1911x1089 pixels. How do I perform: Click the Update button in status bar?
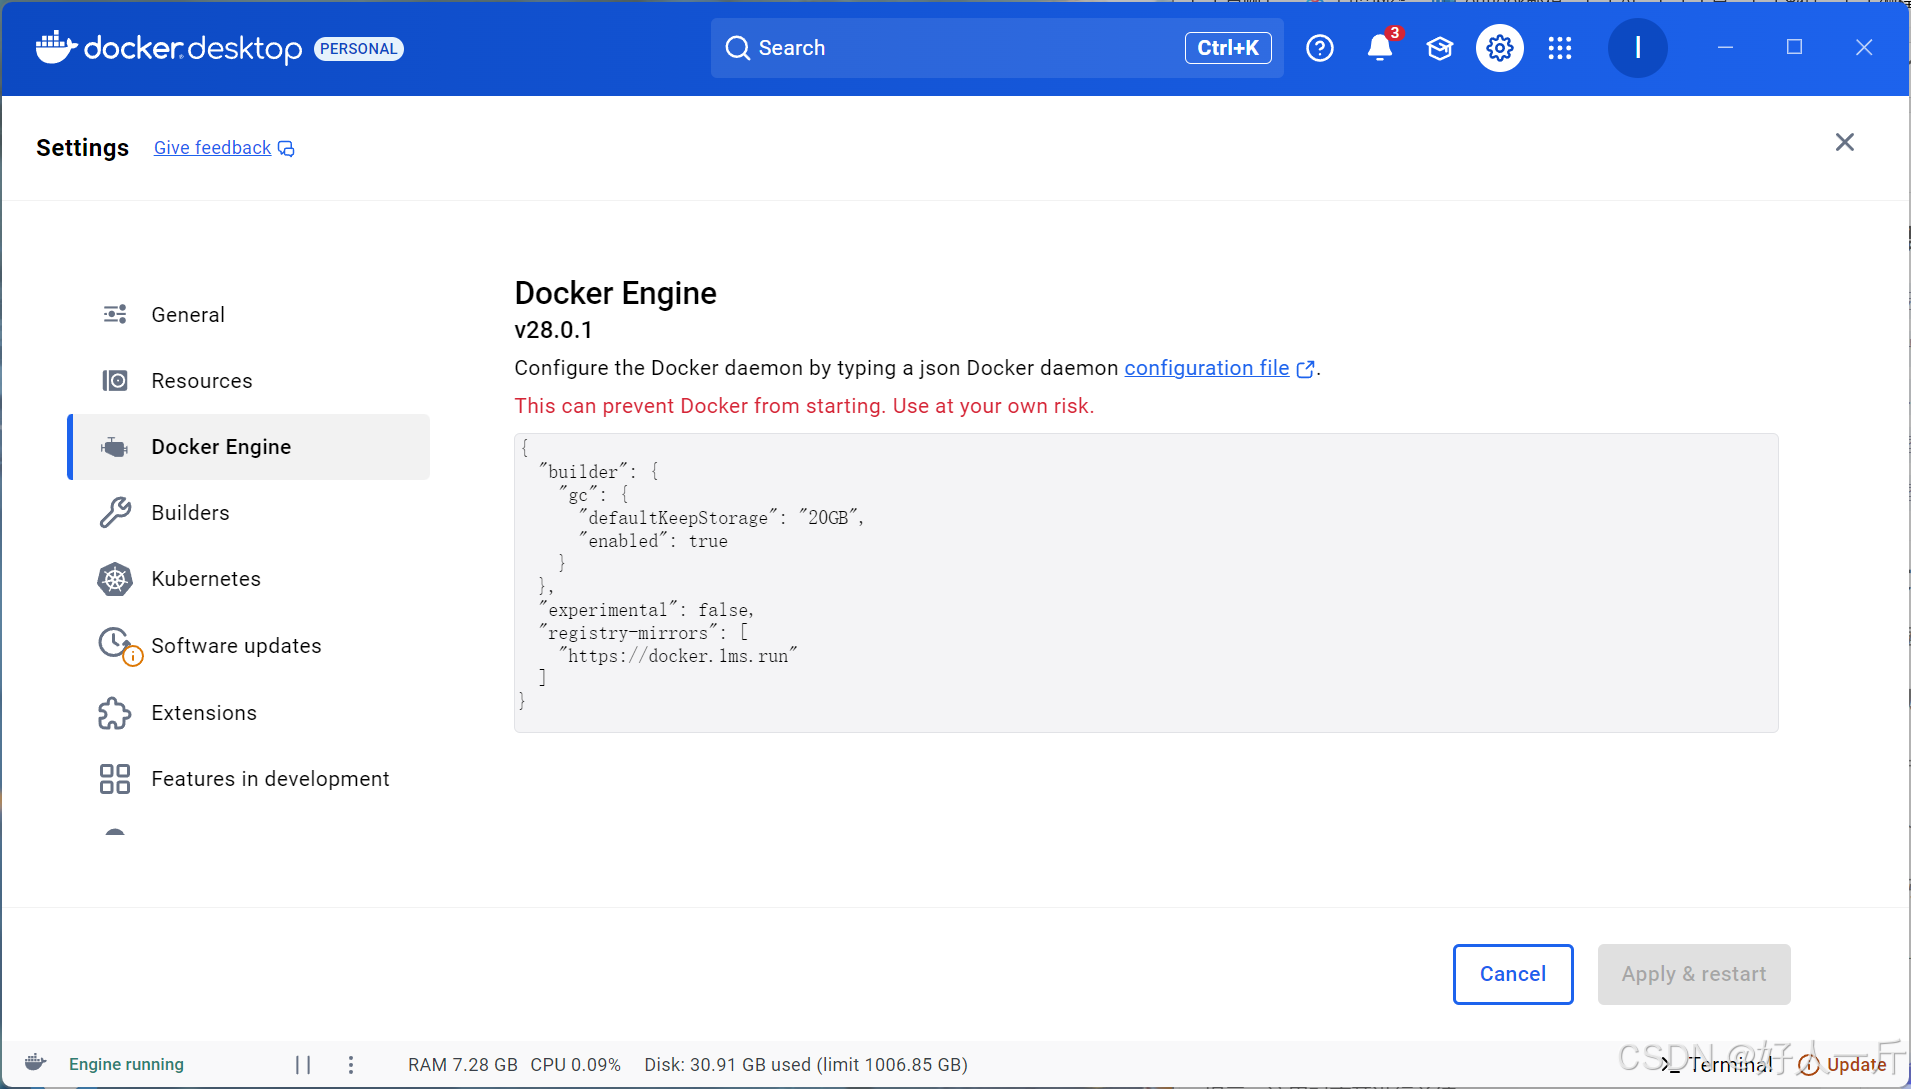click(x=1843, y=1065)
